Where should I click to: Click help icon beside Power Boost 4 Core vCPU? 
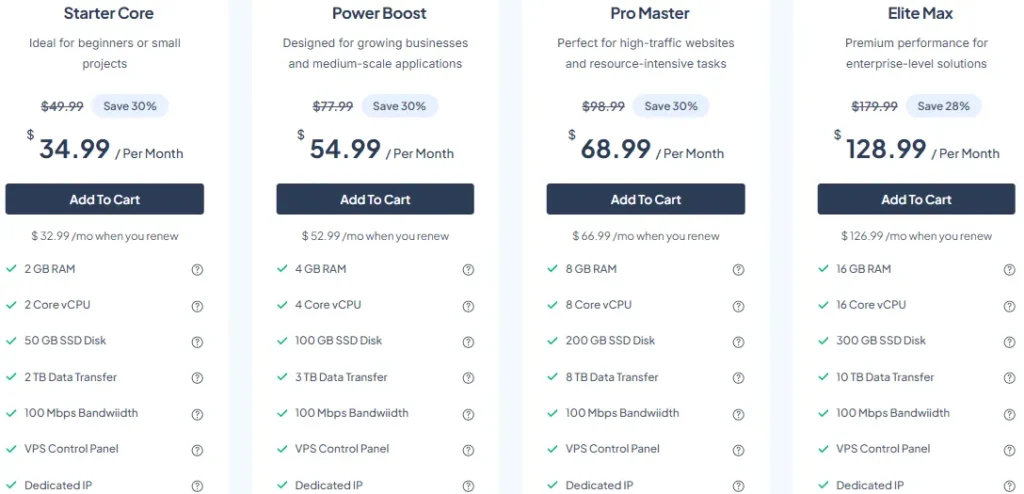pos(468,306)
